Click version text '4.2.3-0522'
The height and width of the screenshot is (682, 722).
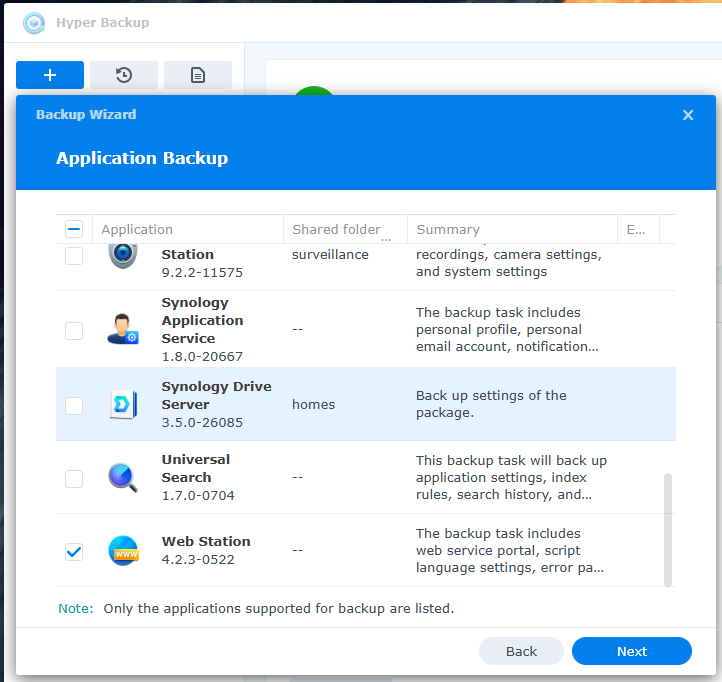coord(198,560)
